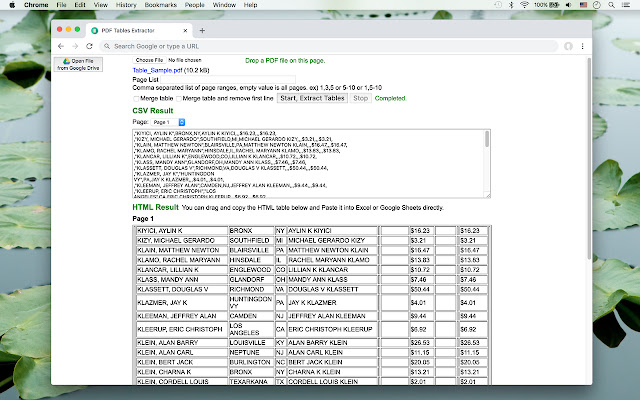Enable the Merge table checkbox

(x=137, y=98)
